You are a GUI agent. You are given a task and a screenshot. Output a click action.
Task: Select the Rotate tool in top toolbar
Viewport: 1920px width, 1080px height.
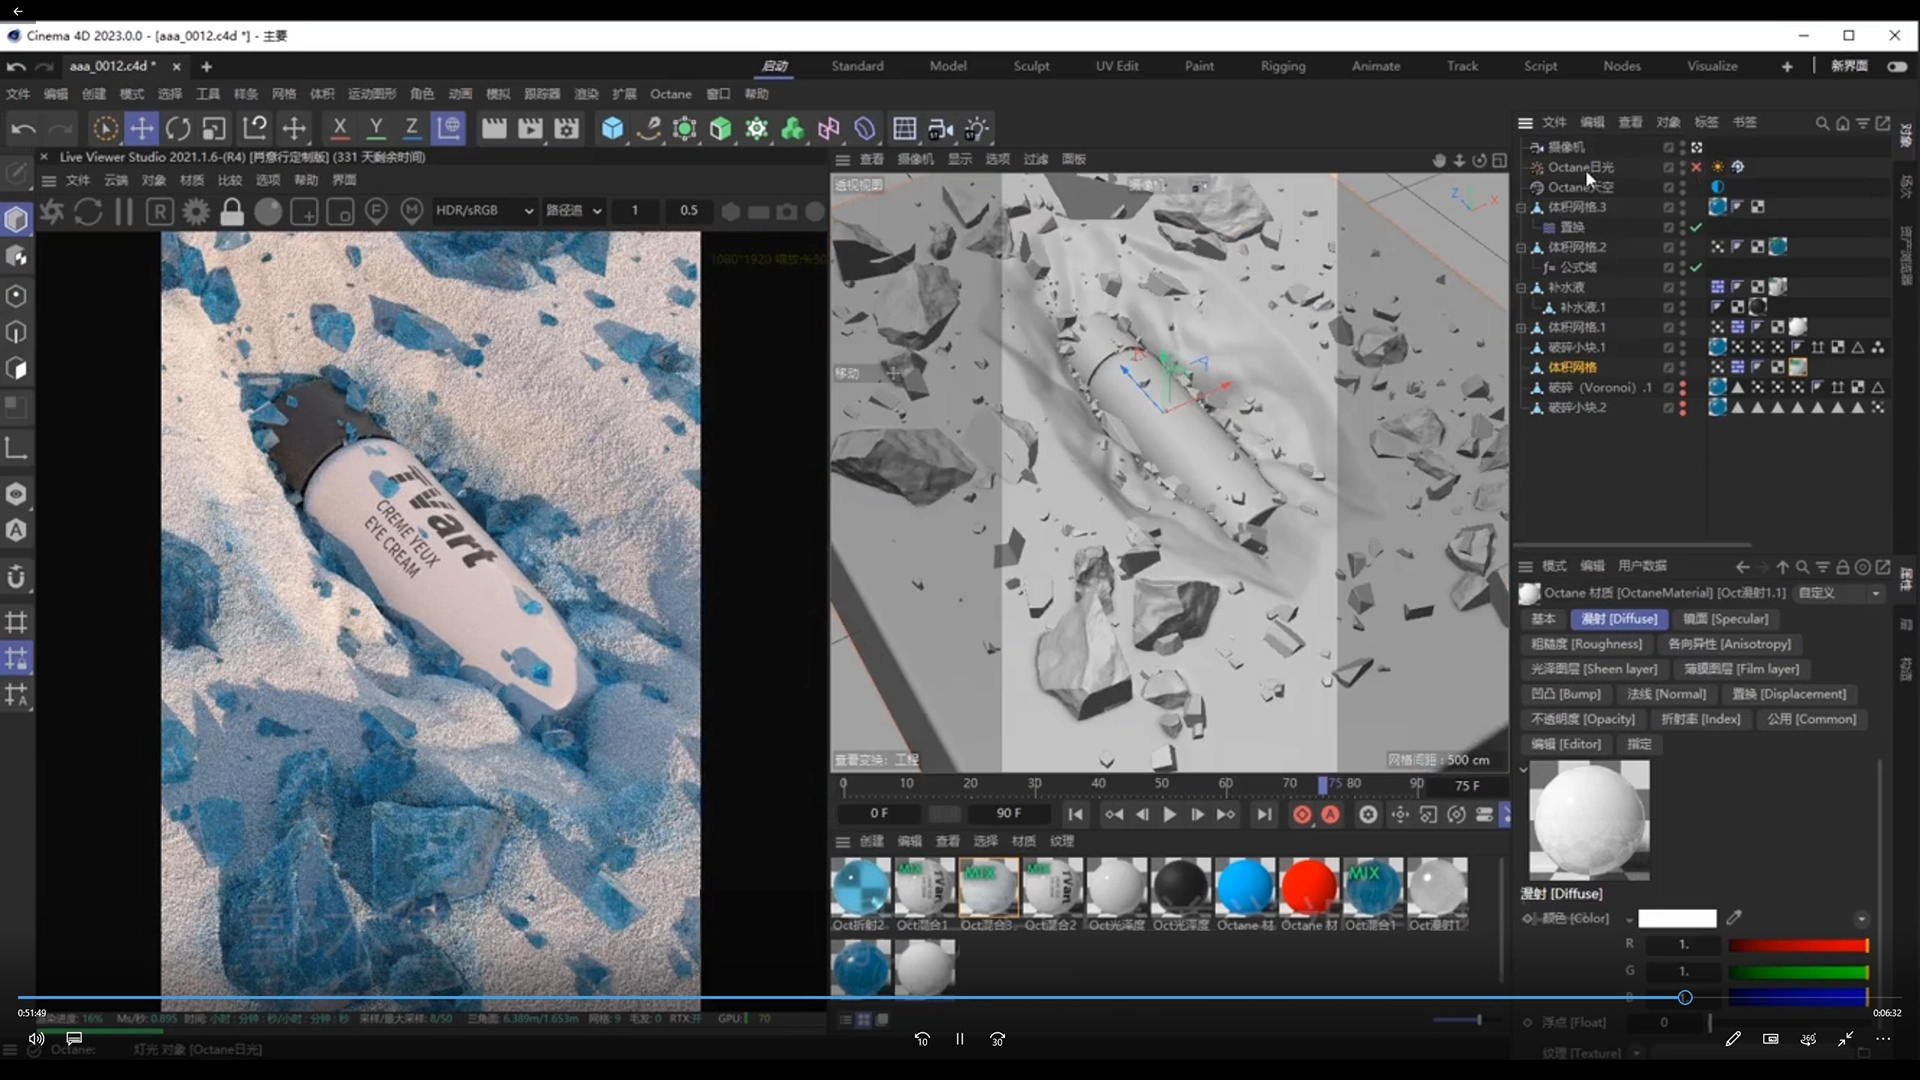[x=178, y=129]
